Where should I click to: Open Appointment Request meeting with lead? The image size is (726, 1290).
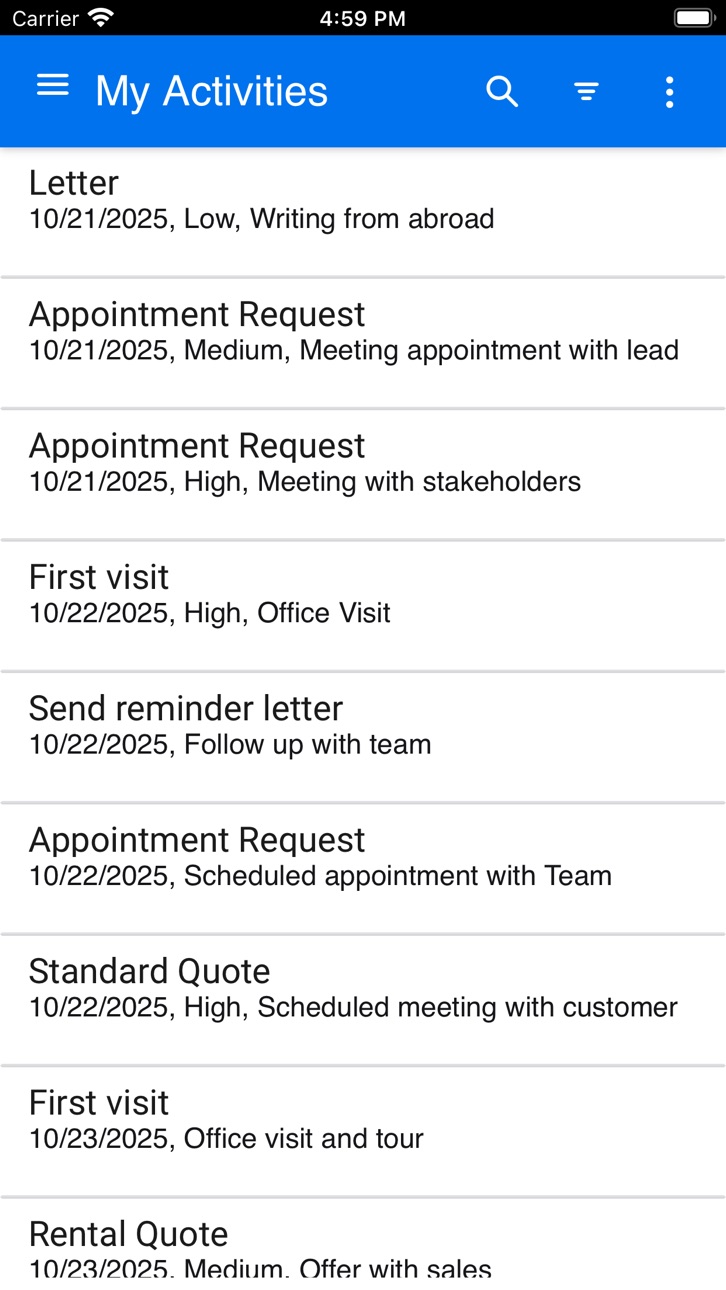(x=363, y=343)
